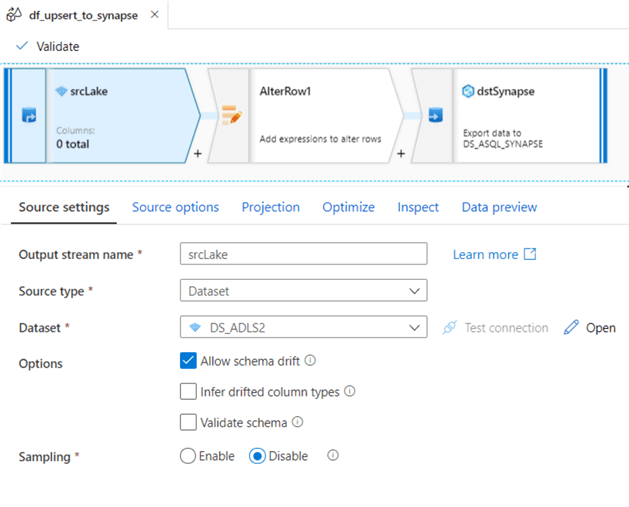
Task: Go to the Optimize tab
Action: tap(349, 207)
